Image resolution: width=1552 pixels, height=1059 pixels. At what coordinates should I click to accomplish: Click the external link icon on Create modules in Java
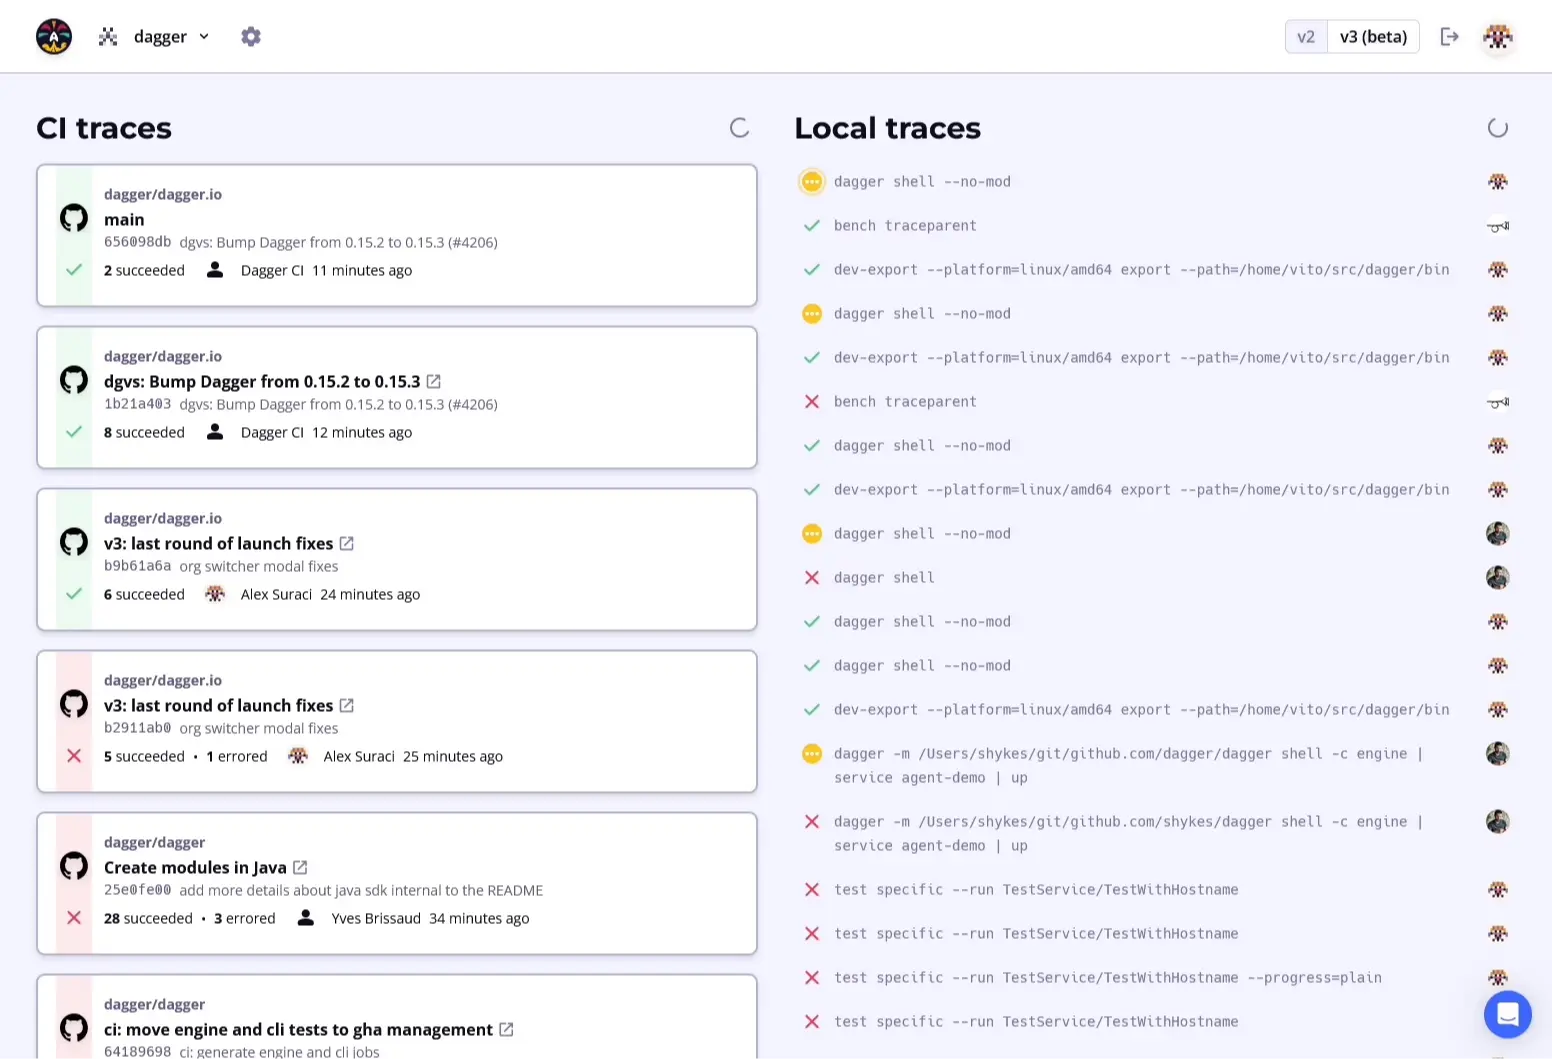300,867
